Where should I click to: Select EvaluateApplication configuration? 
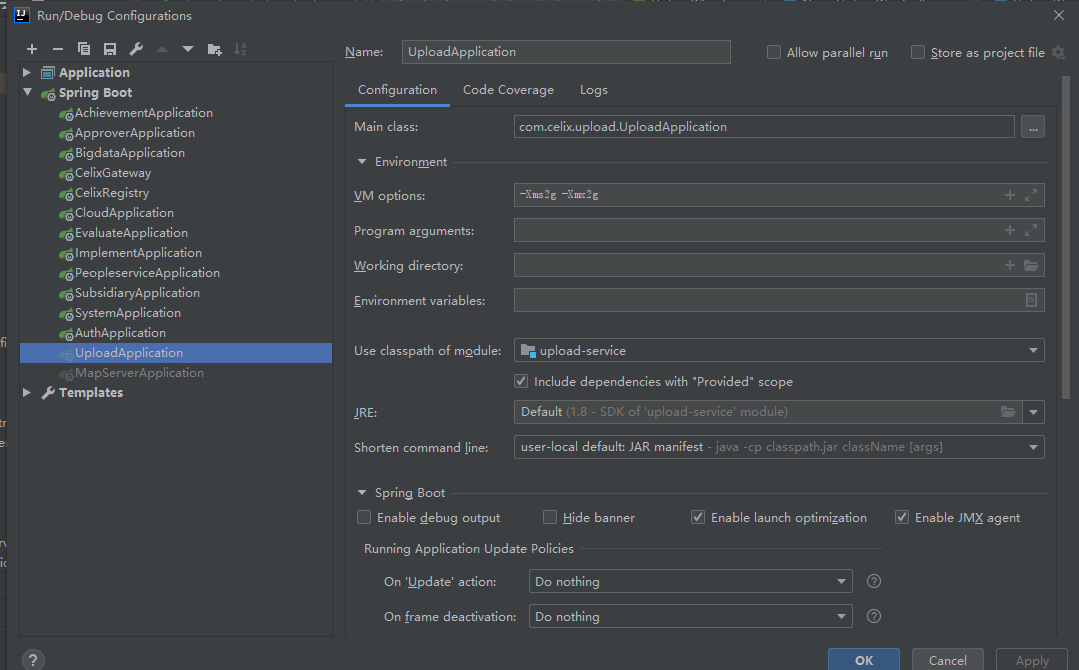tap(131, 233)
